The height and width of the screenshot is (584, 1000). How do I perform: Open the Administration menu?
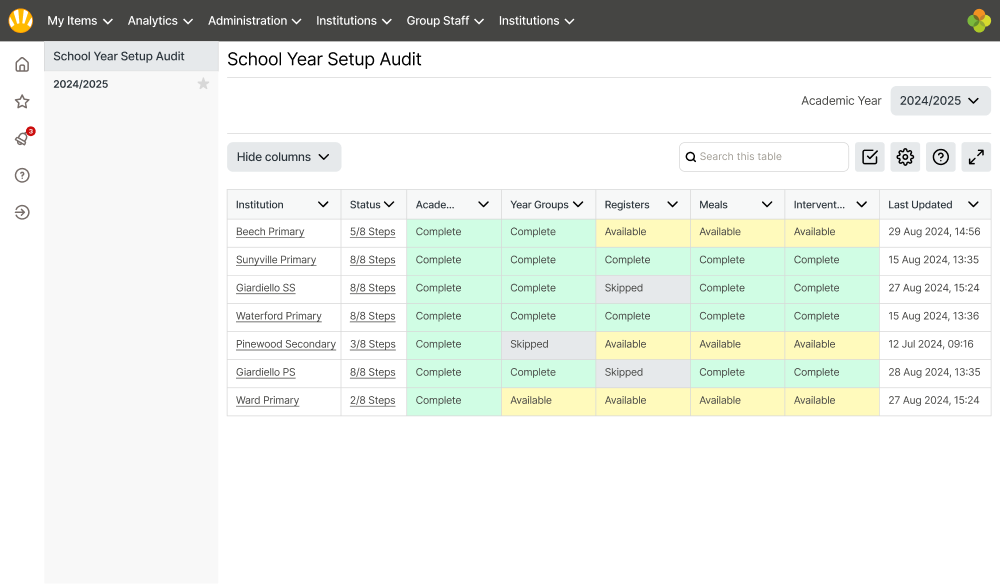point(254,20)
